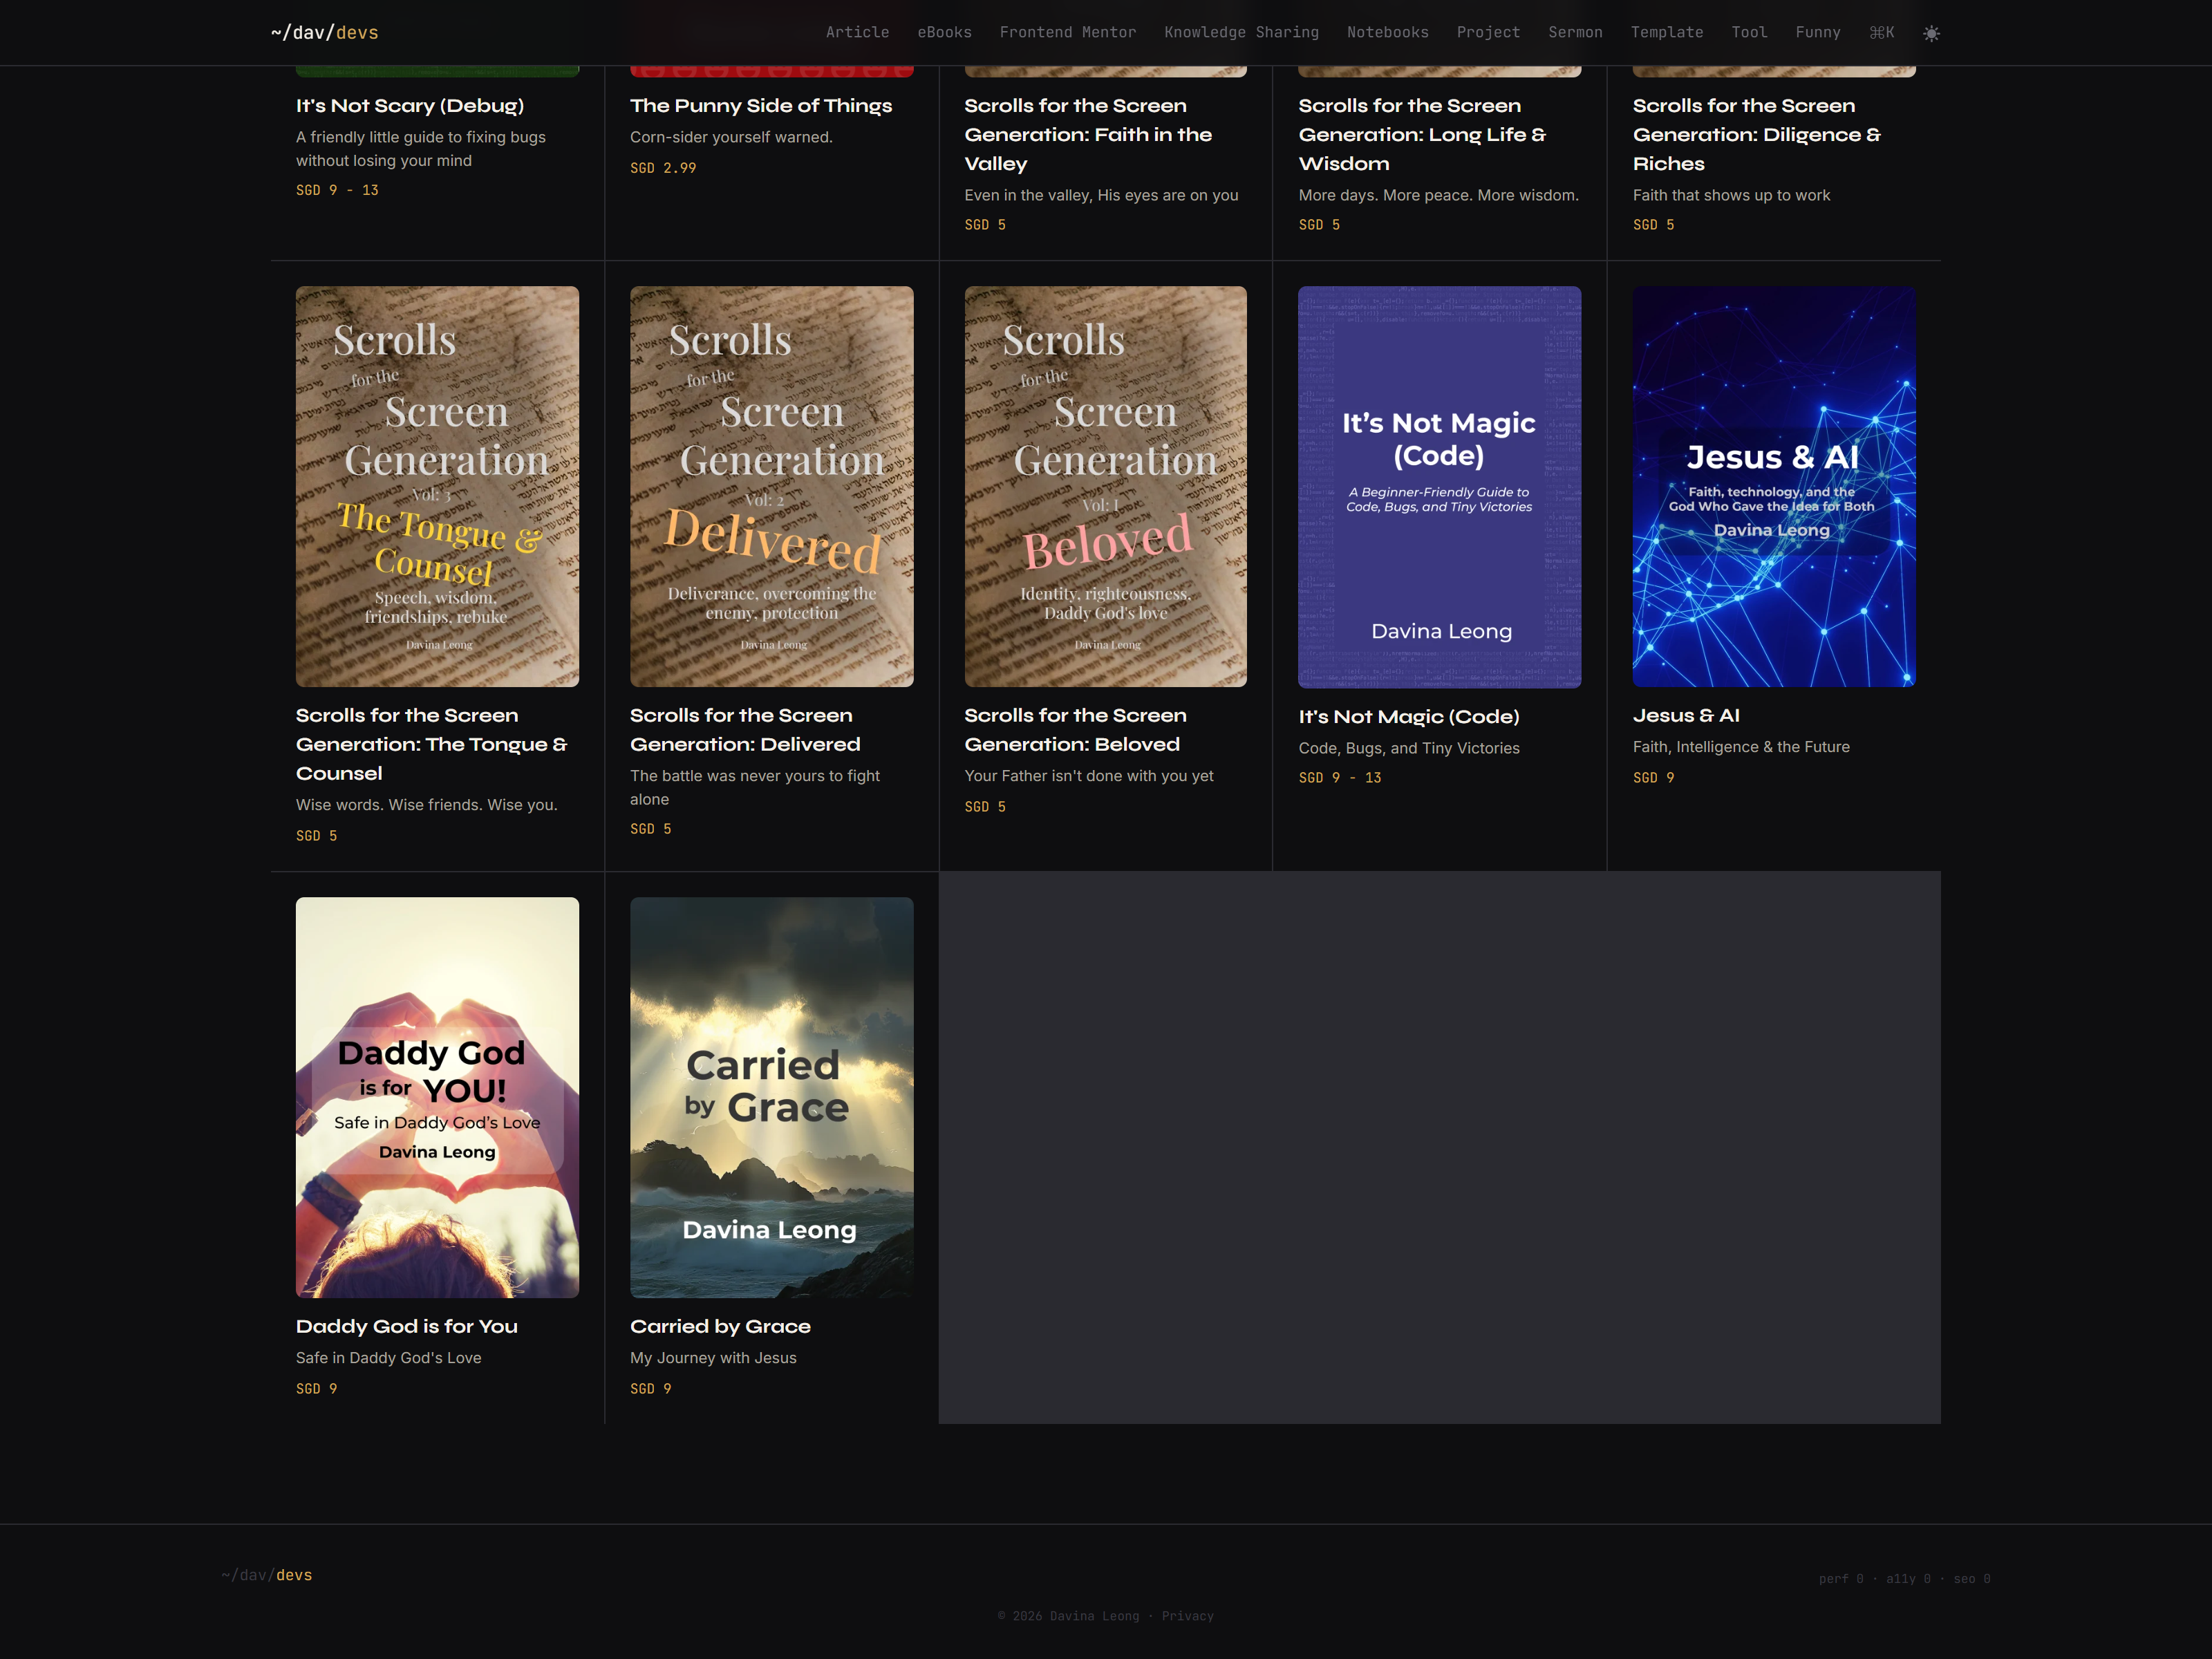Click 'Code, Bugs, and Tiny Victories' subtitle
Viewport: 2212px width, 1659px height.
coord(1409,748)
